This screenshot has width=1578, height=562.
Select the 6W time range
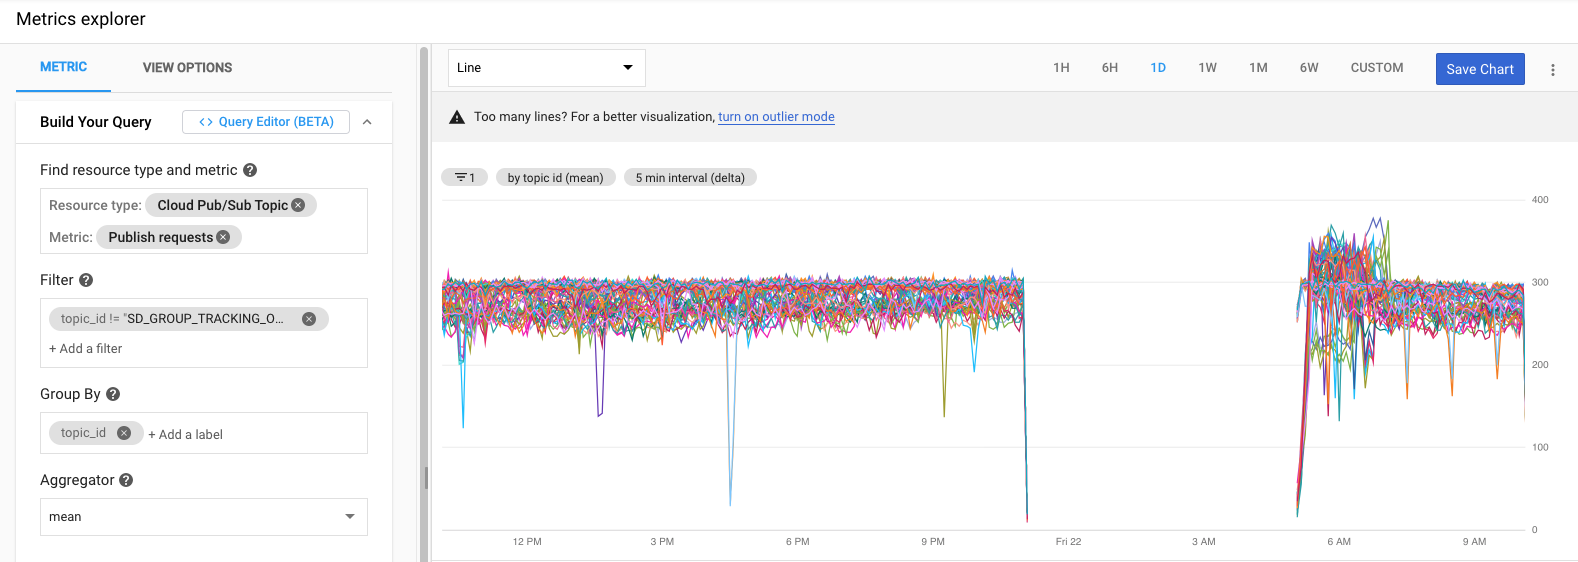[x=1309, y=68]
